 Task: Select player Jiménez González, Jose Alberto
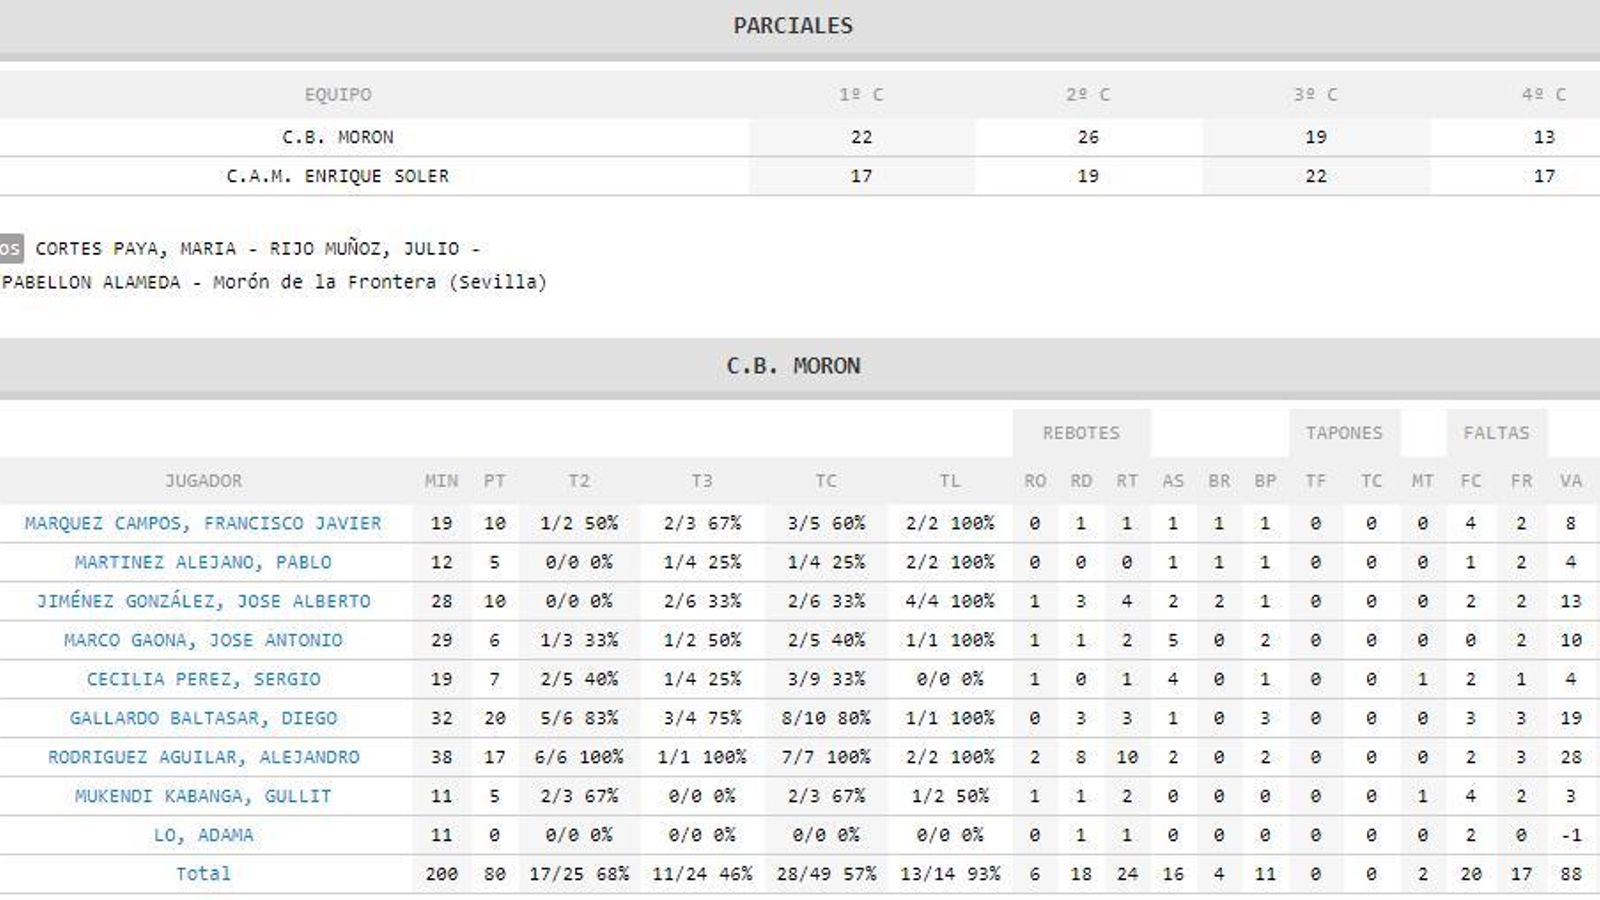pyautogui.click(x=203, y=601)
